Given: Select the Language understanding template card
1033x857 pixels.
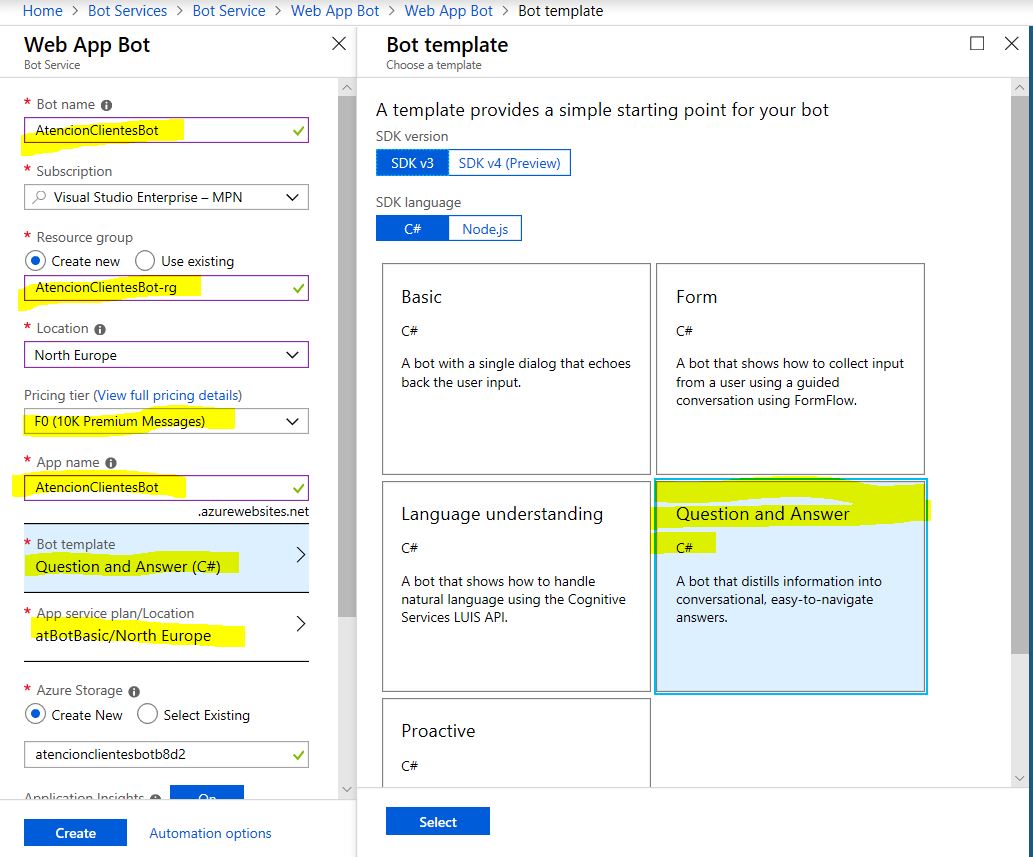Looking at the screenshot, I should coord(516,586).
